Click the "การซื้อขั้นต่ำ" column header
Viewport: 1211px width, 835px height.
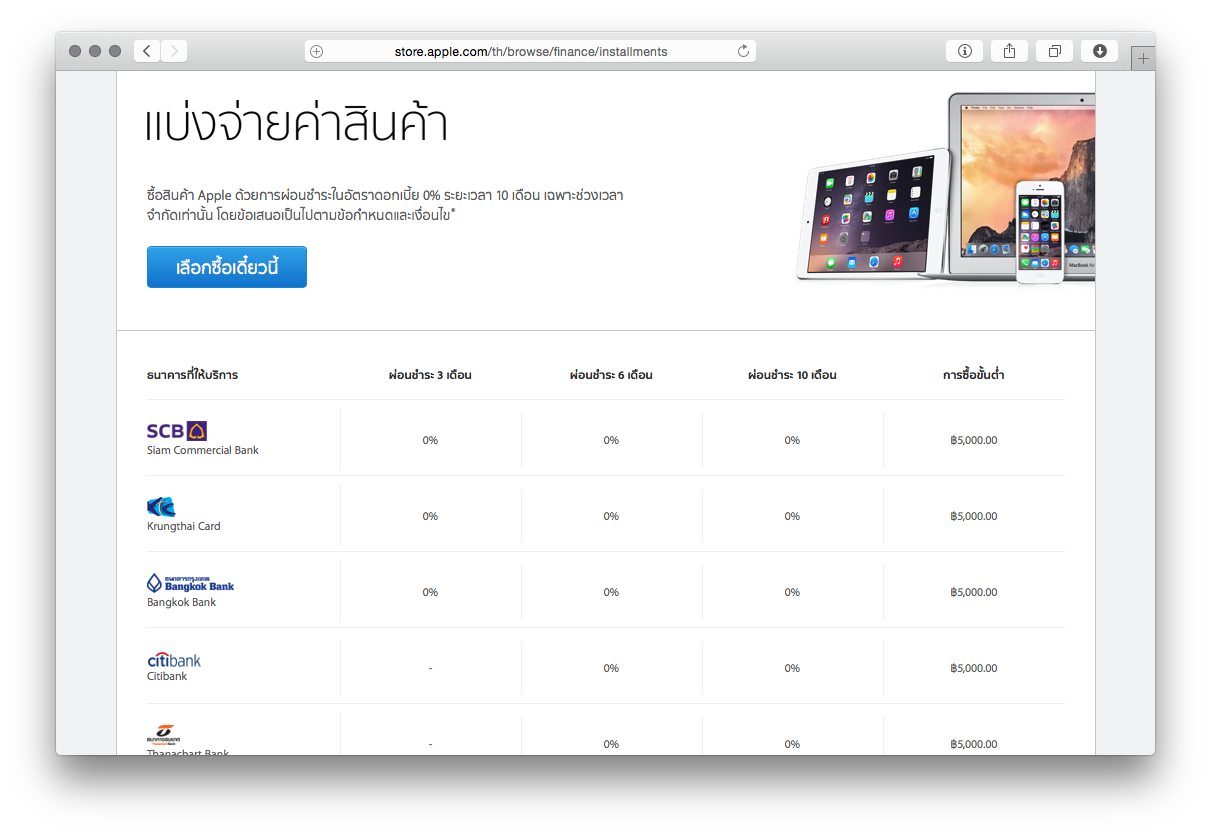[x=974, y=375]
